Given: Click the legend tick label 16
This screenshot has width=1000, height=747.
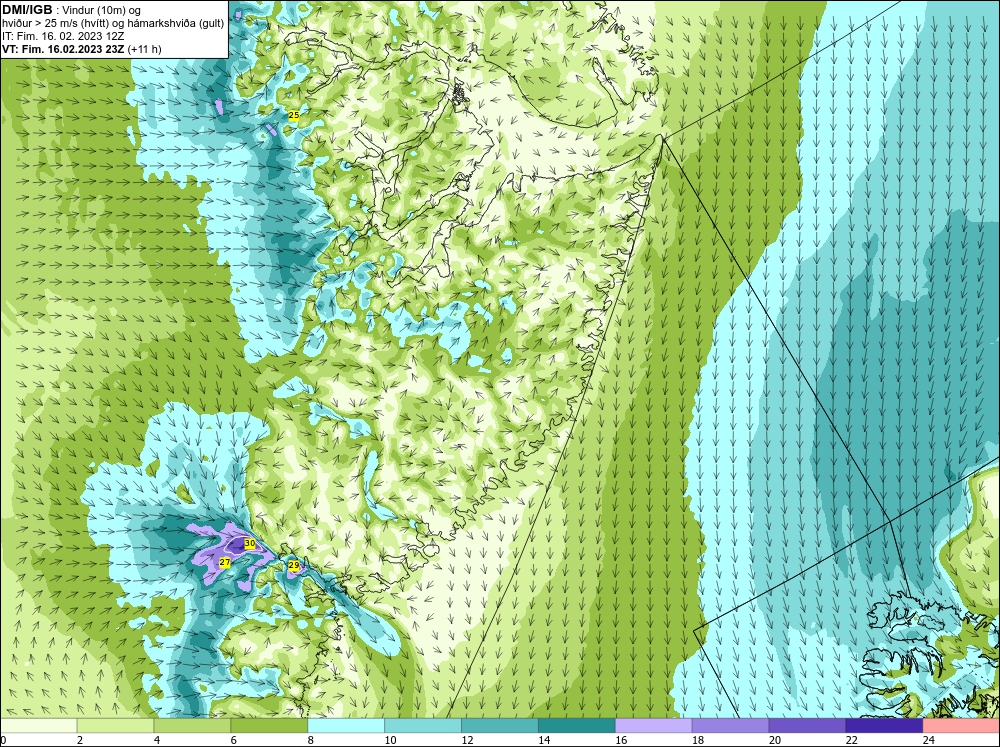Looking at the screenshot, I should click(x=621, y=740).
